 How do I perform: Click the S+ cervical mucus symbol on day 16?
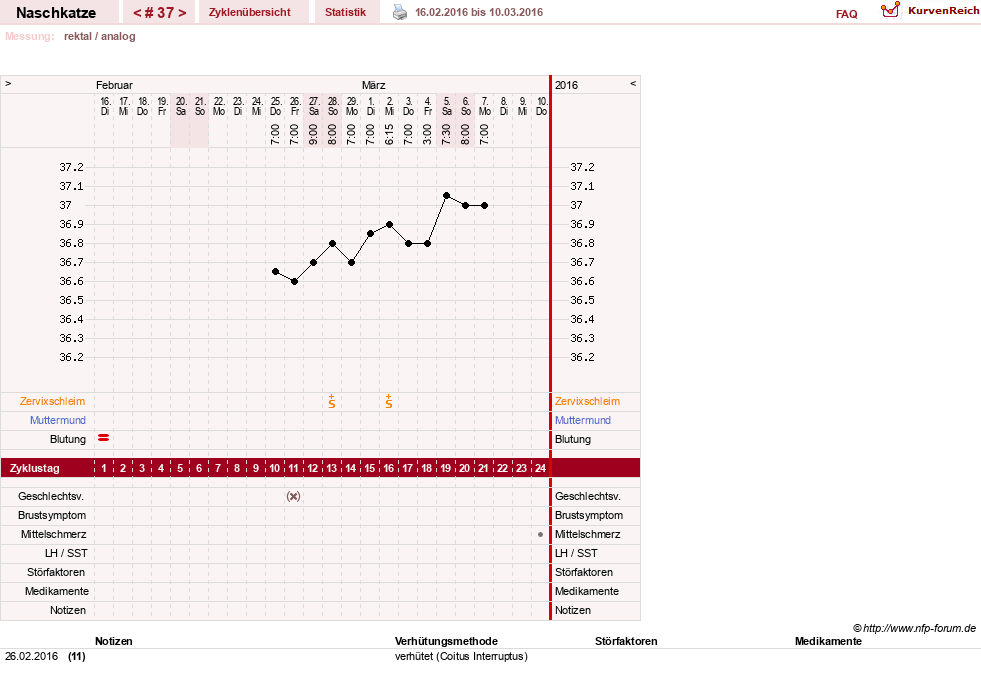pyautogui.click(x=389, y=402)
